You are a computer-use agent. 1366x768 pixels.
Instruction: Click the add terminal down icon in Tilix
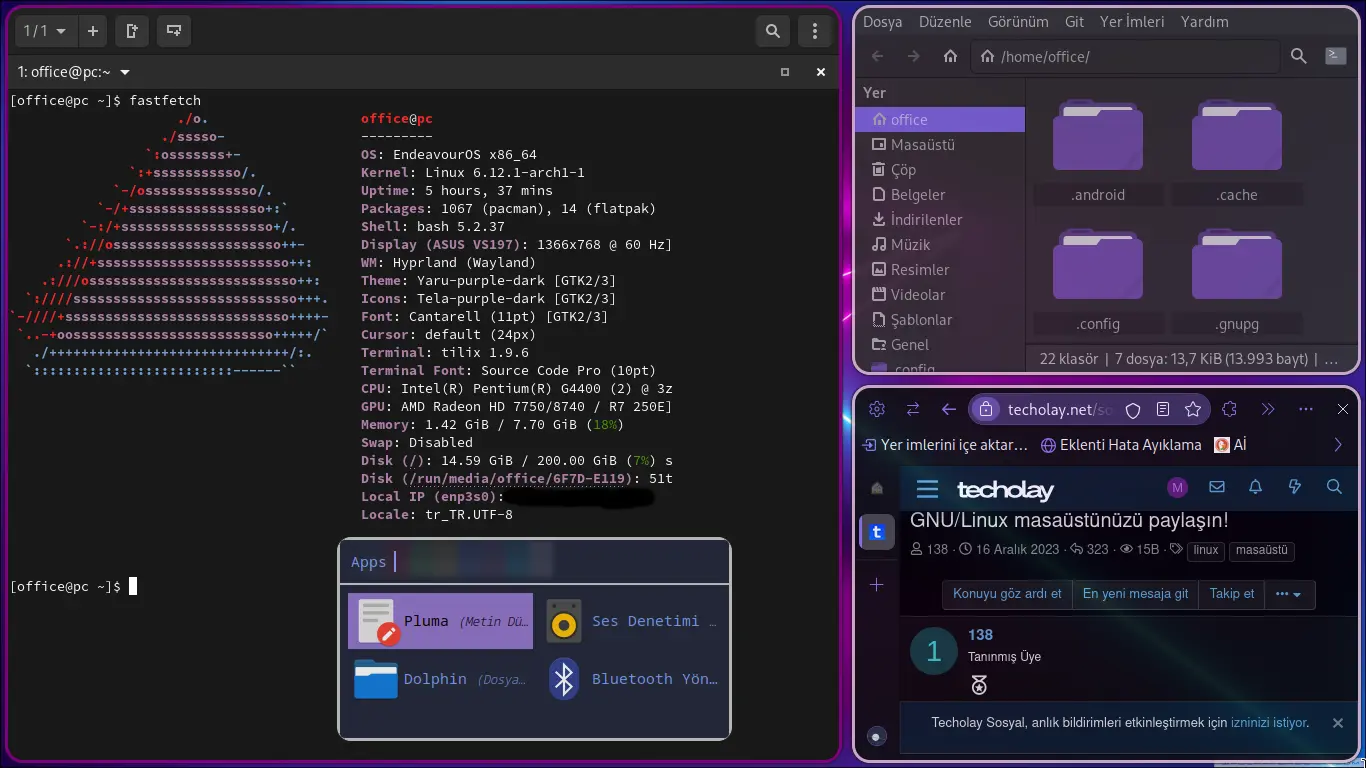point(173,31)
